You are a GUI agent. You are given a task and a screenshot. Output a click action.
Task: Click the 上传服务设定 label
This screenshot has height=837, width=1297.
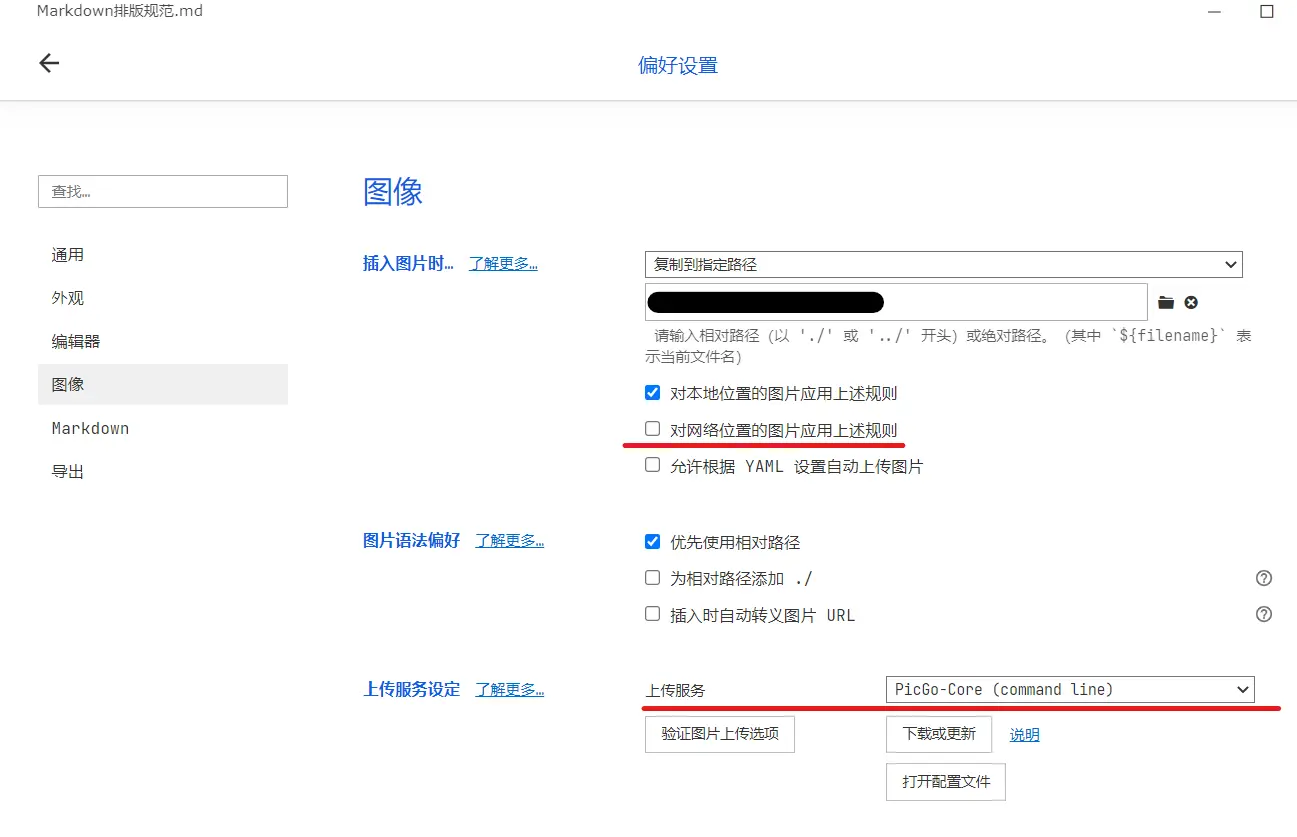coord(411,690)
